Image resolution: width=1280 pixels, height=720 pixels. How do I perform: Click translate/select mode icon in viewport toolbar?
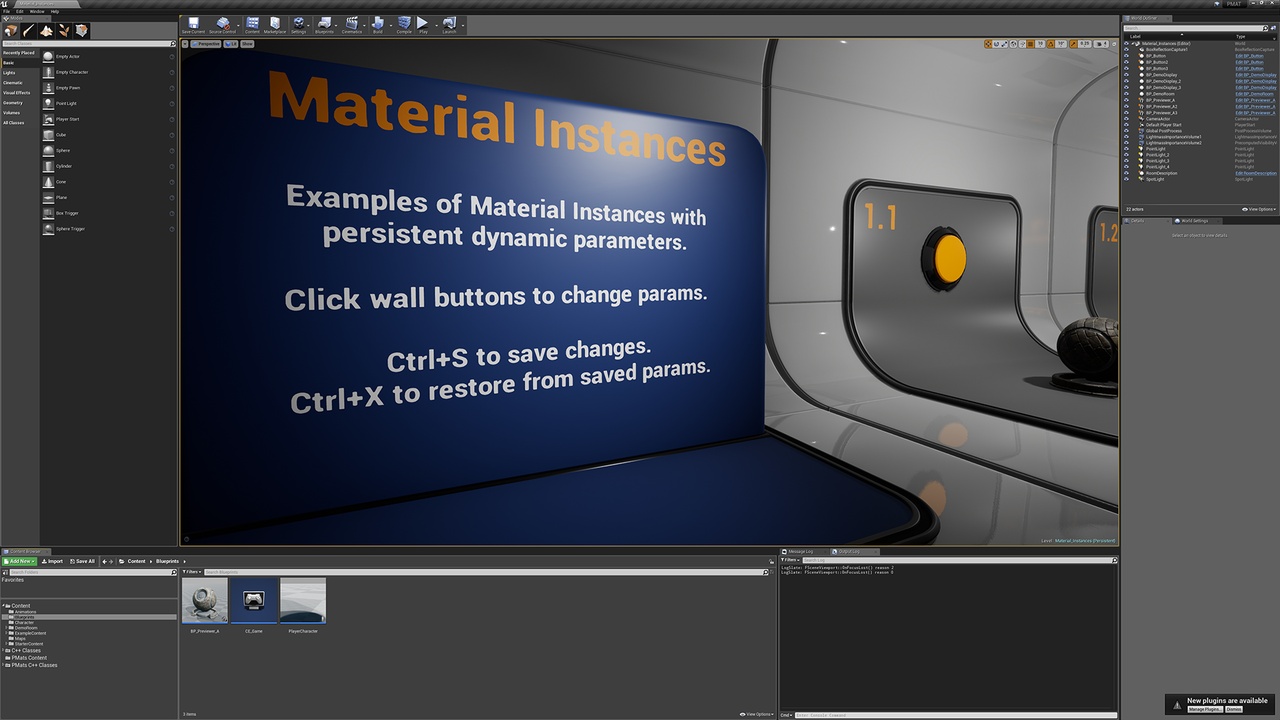click(988, 44)
